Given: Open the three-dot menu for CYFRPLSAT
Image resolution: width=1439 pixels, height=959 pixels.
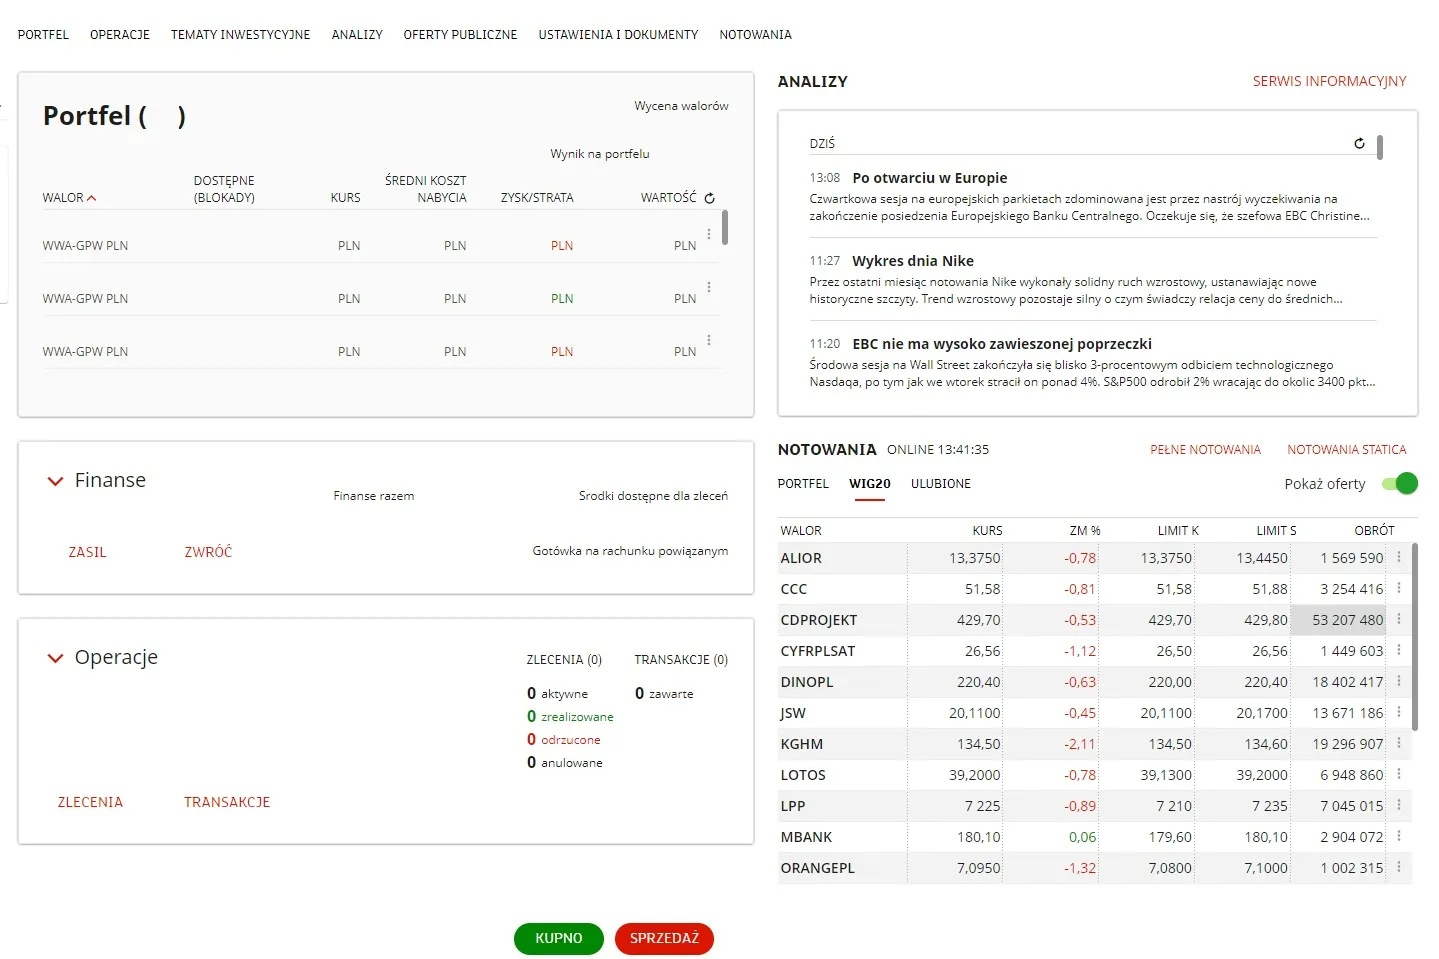Looking at the screenshot, I should tap(1399, 650).
